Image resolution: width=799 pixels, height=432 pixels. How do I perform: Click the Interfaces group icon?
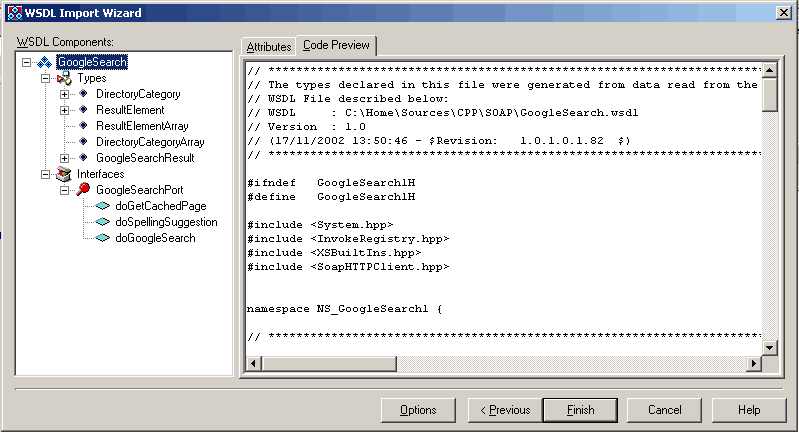[x=63, y=174]
